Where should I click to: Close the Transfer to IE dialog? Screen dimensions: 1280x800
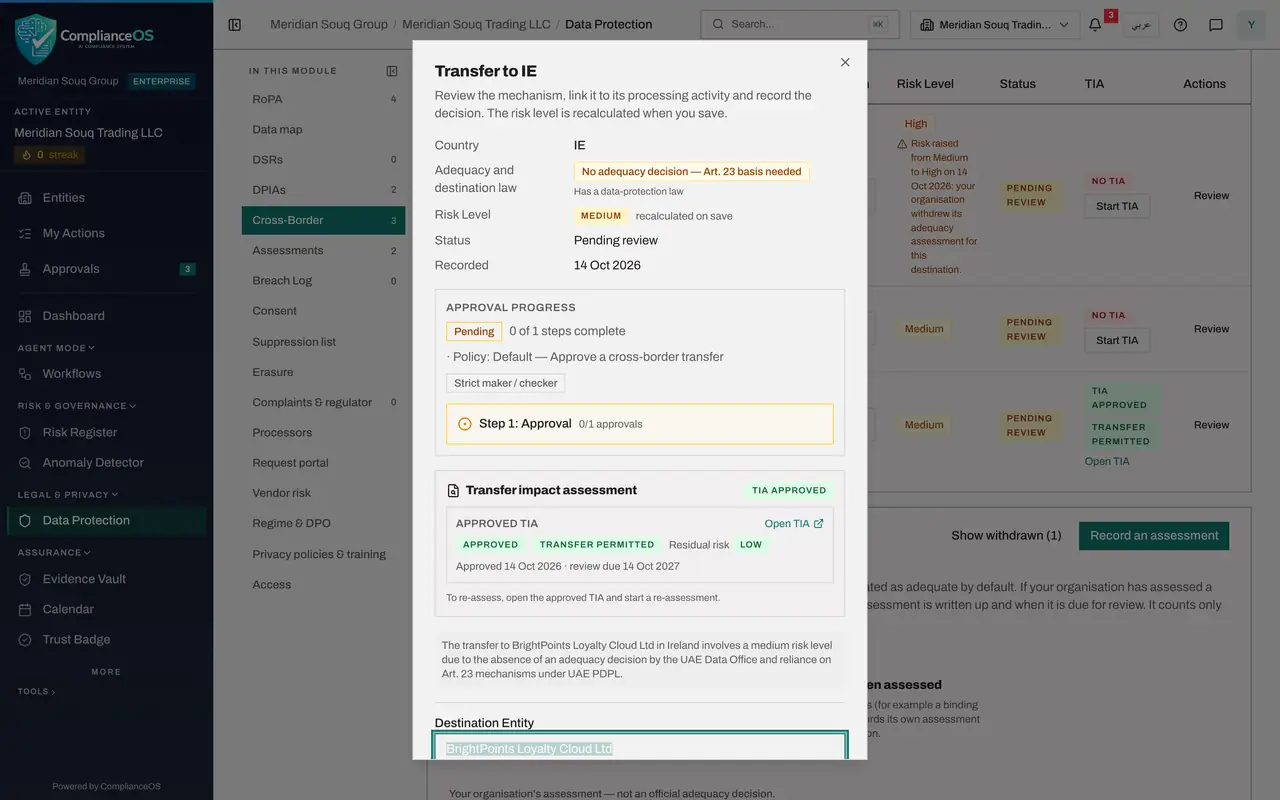coord(845,62)
